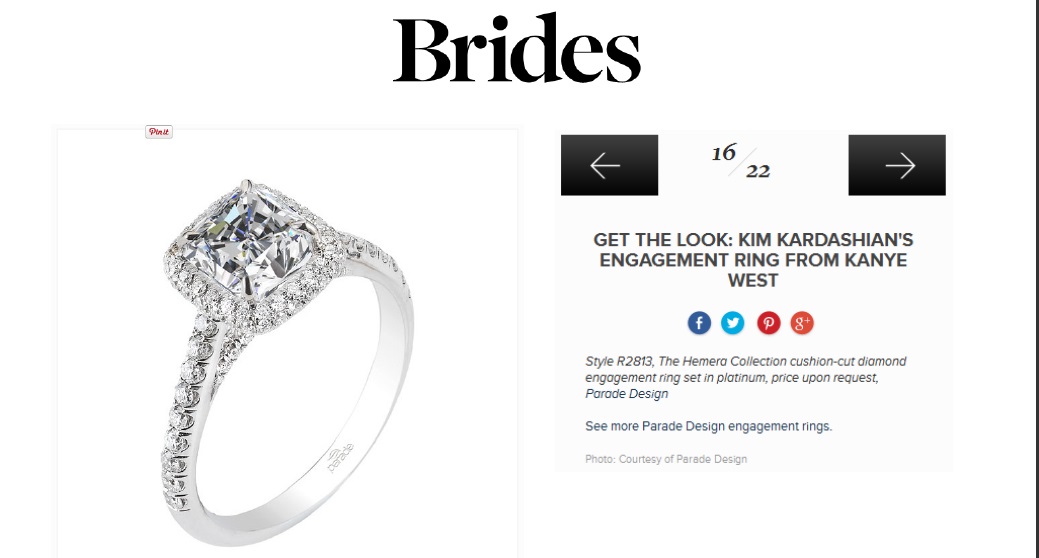Tweet this ring via the Twitter icon

pos(733,323)
